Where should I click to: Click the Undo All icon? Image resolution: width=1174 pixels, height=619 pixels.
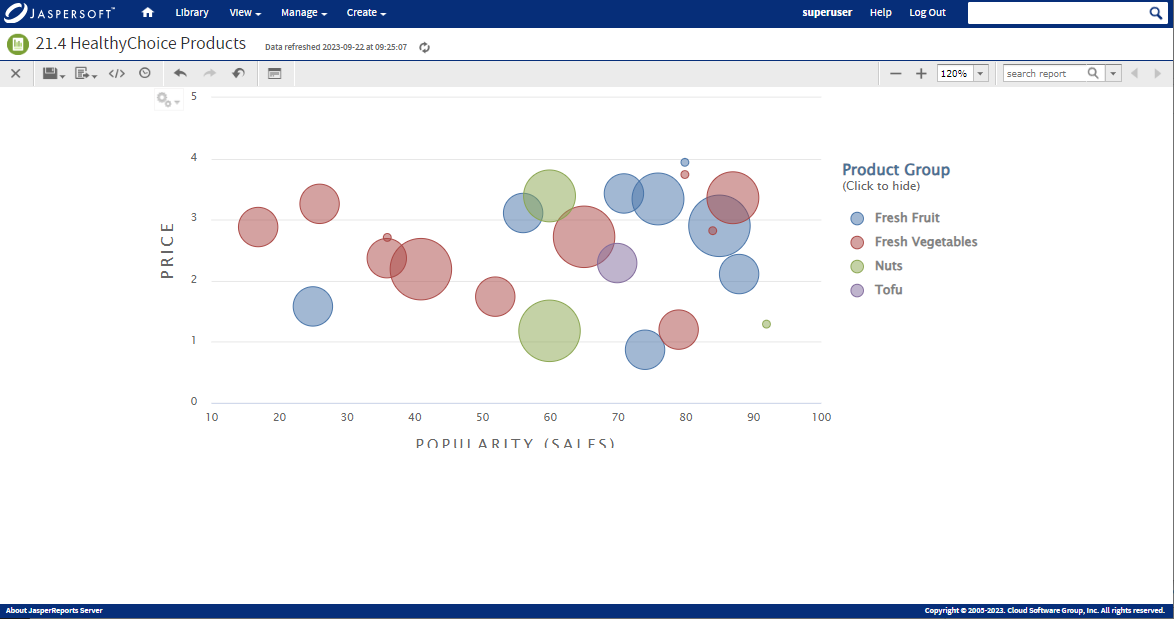[238, 73]
